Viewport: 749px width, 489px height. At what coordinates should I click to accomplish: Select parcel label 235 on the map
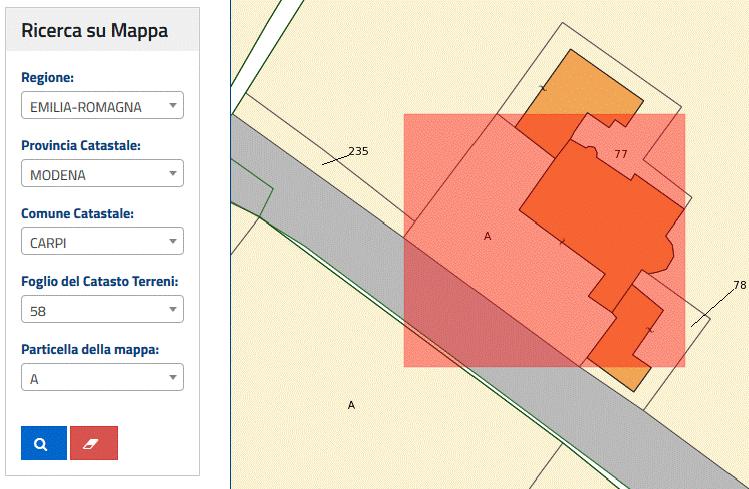tap(358, 151)
